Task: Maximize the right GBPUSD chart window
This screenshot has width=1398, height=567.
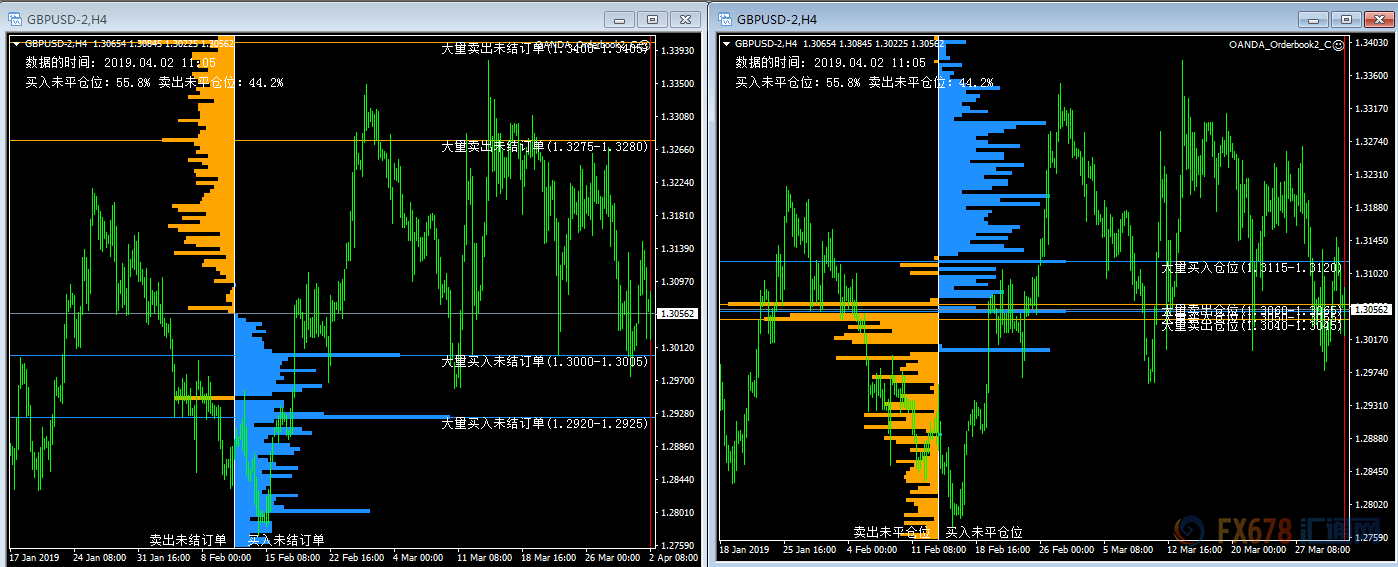Action: (1345, 19)
